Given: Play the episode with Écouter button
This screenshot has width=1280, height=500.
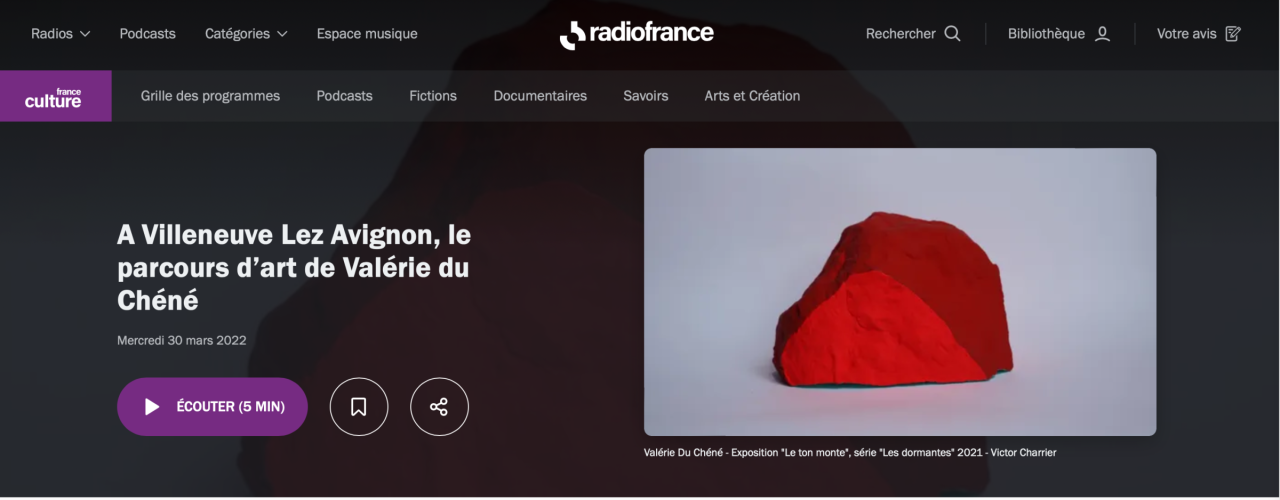Looking at the screenshot, I should click(x=212, y=407).
